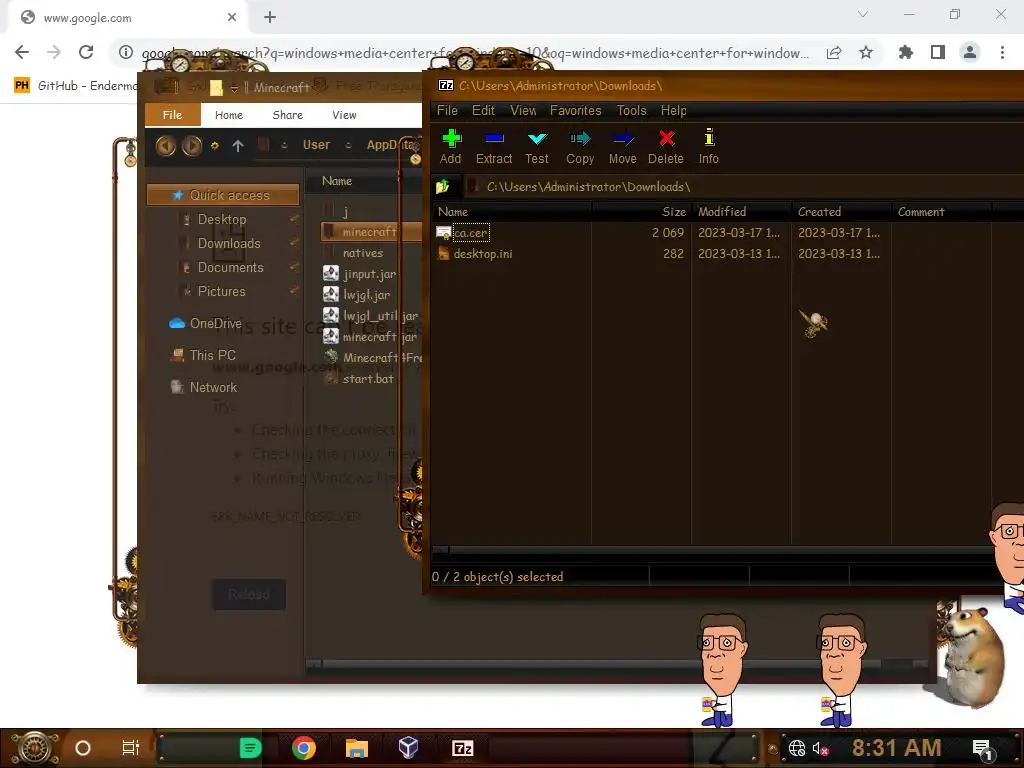The image size is (1024, 768).
Task: Open the Info tool in 7-Zip
Action: 709,147
